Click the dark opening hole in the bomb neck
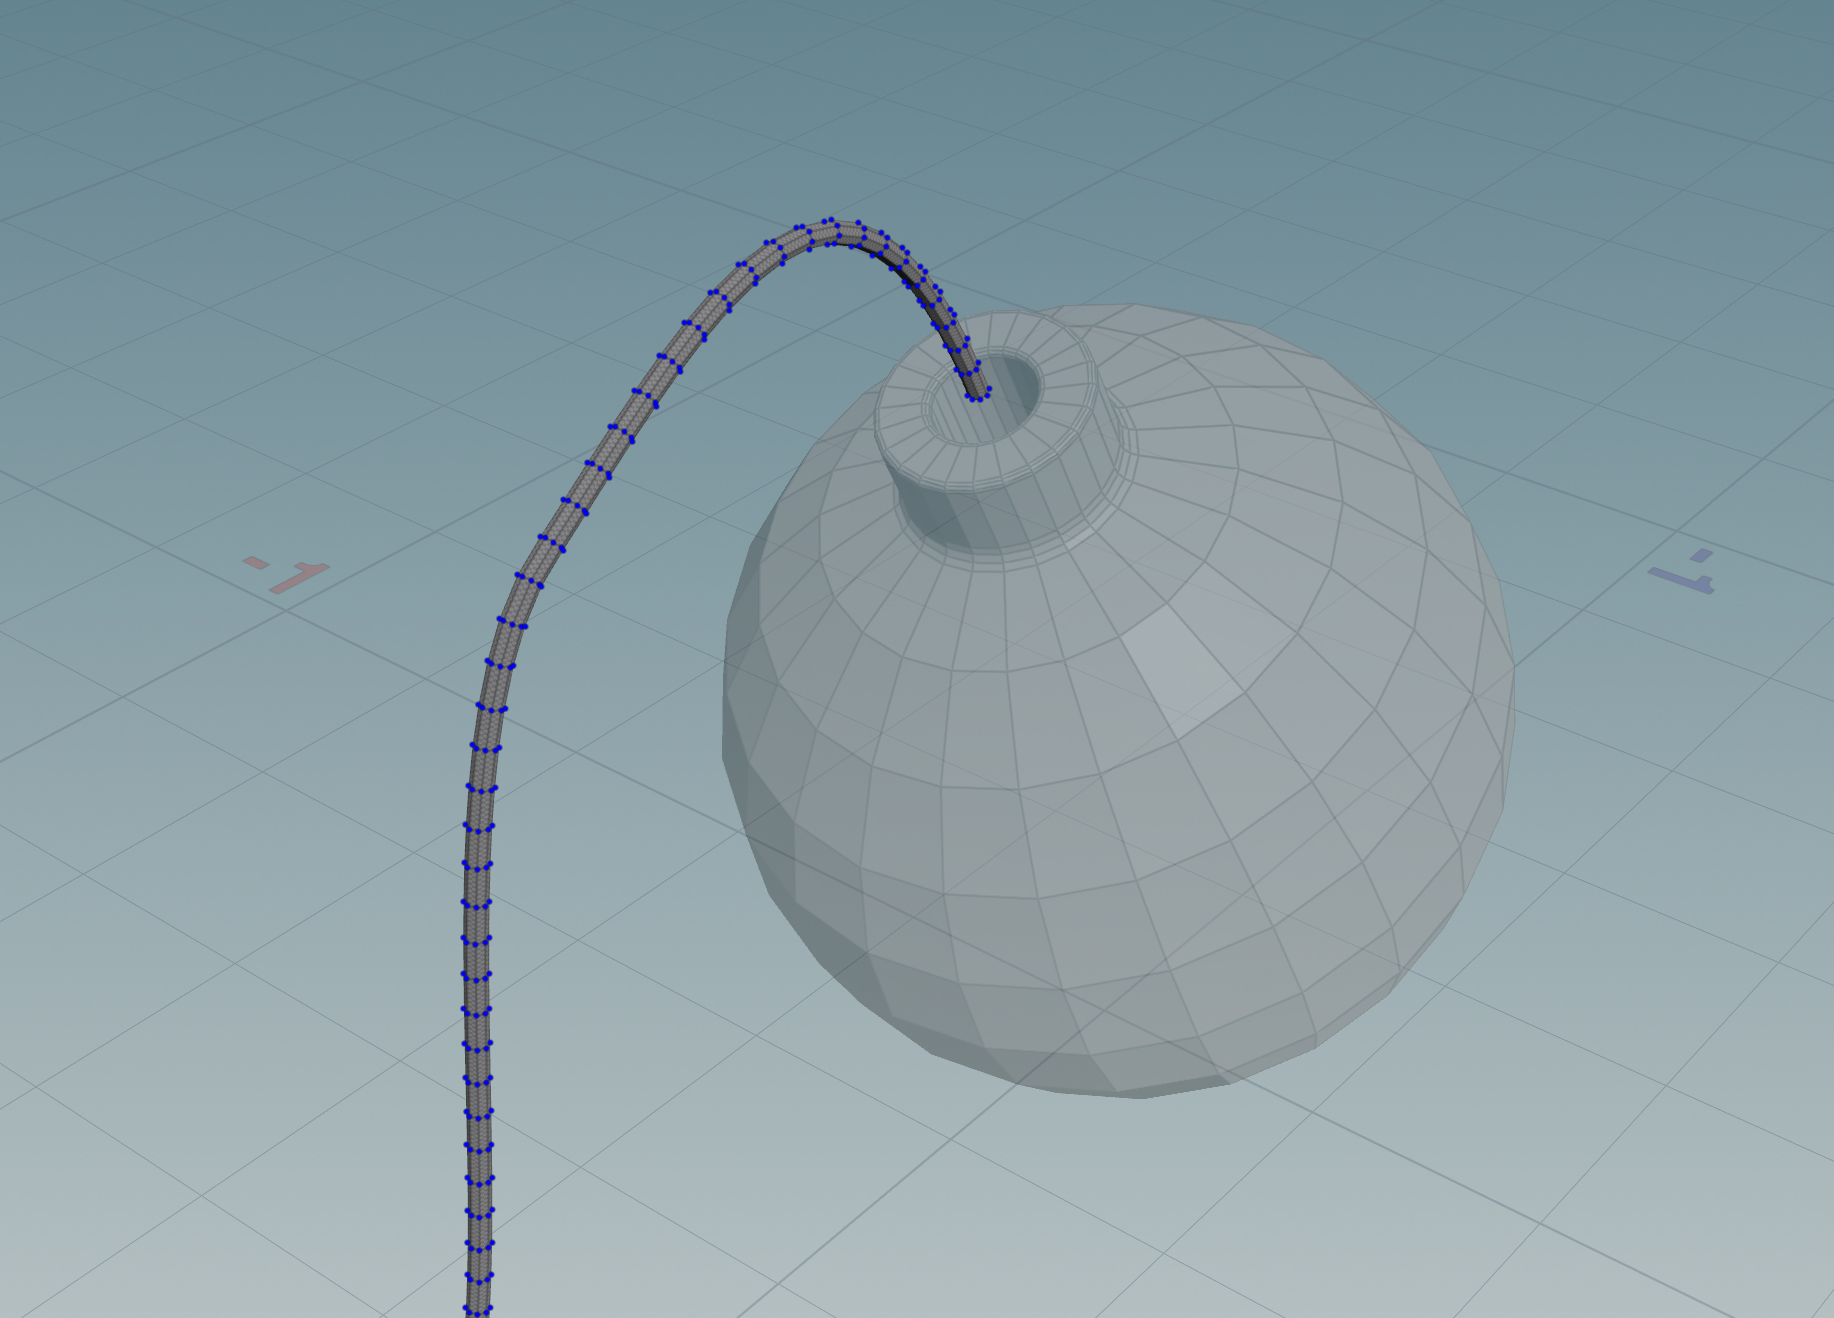 (985, 397)
